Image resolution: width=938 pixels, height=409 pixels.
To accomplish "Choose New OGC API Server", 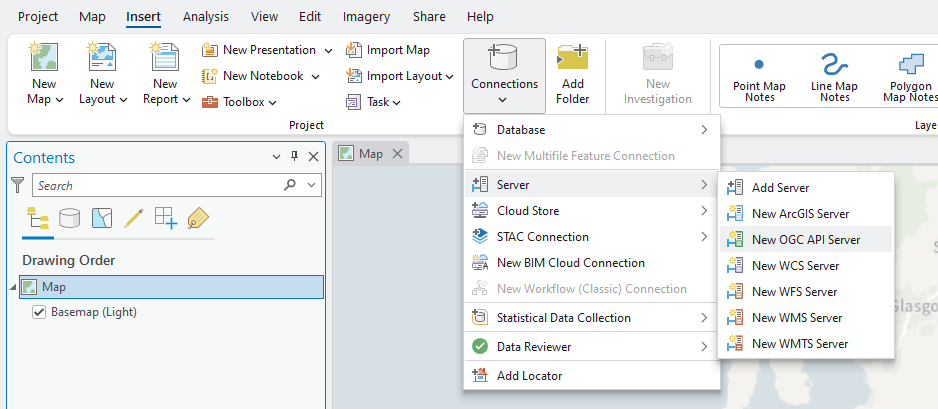I will click(x=806, y=239).
